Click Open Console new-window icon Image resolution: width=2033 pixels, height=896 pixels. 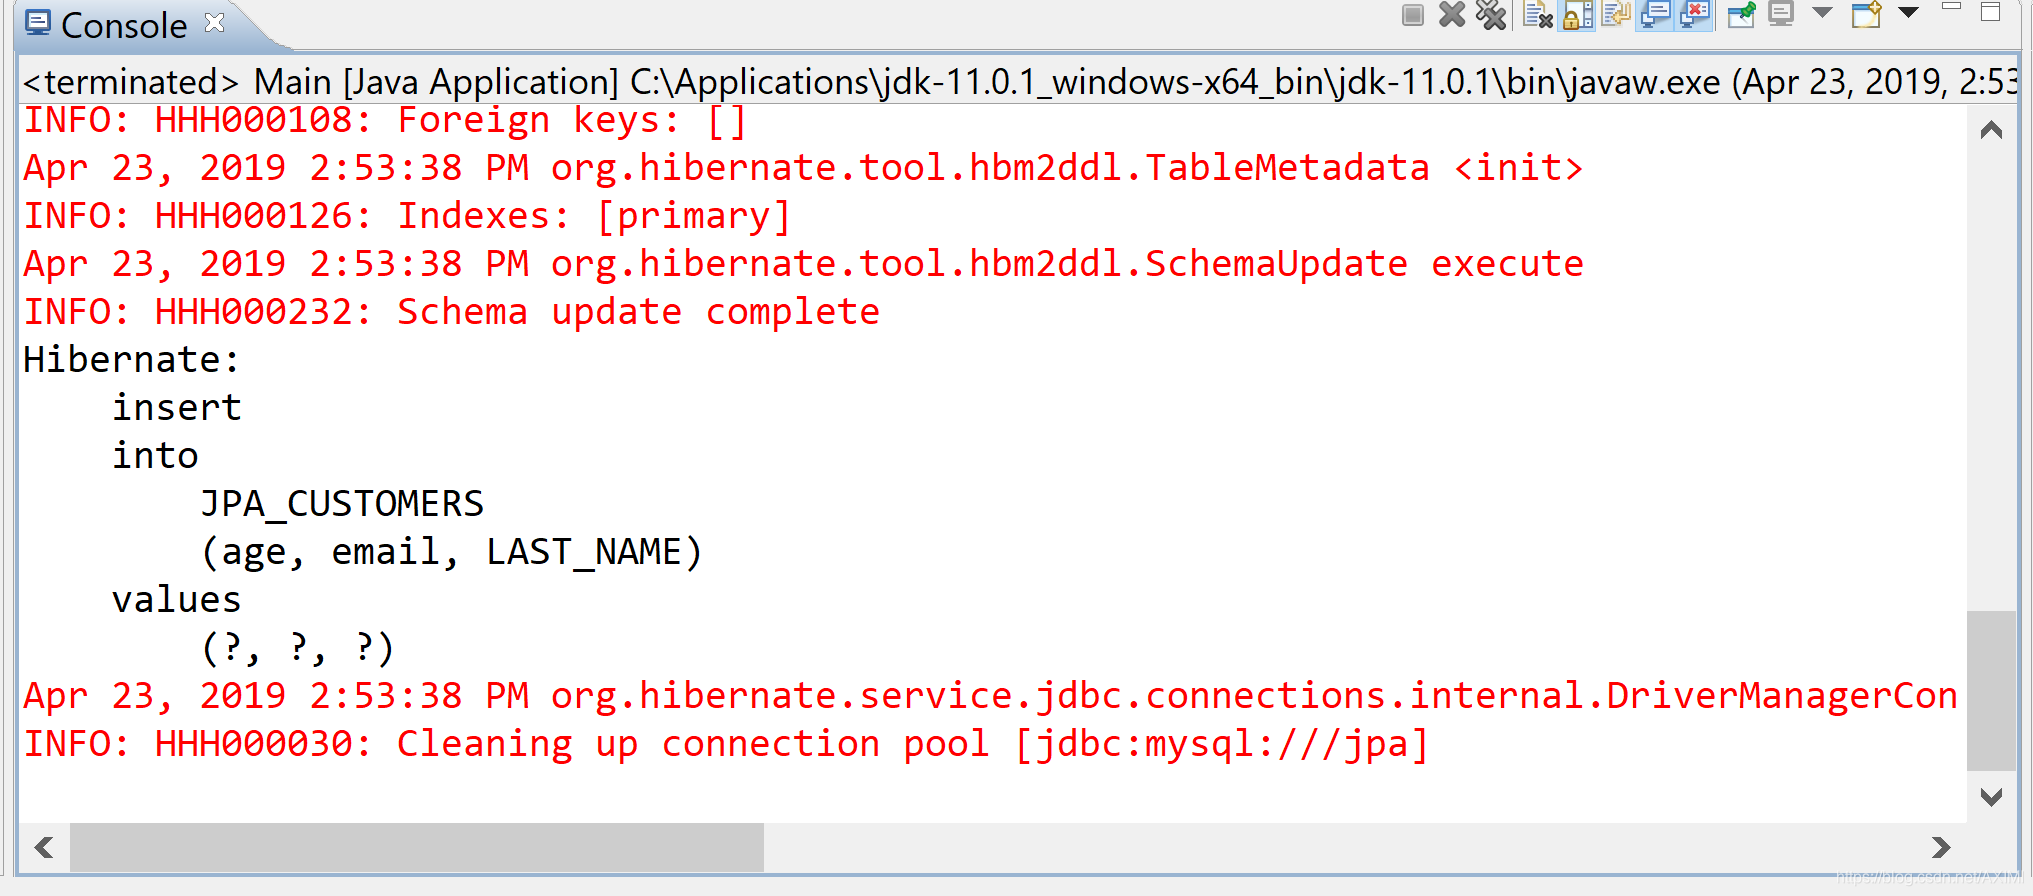coord(1867,15)
